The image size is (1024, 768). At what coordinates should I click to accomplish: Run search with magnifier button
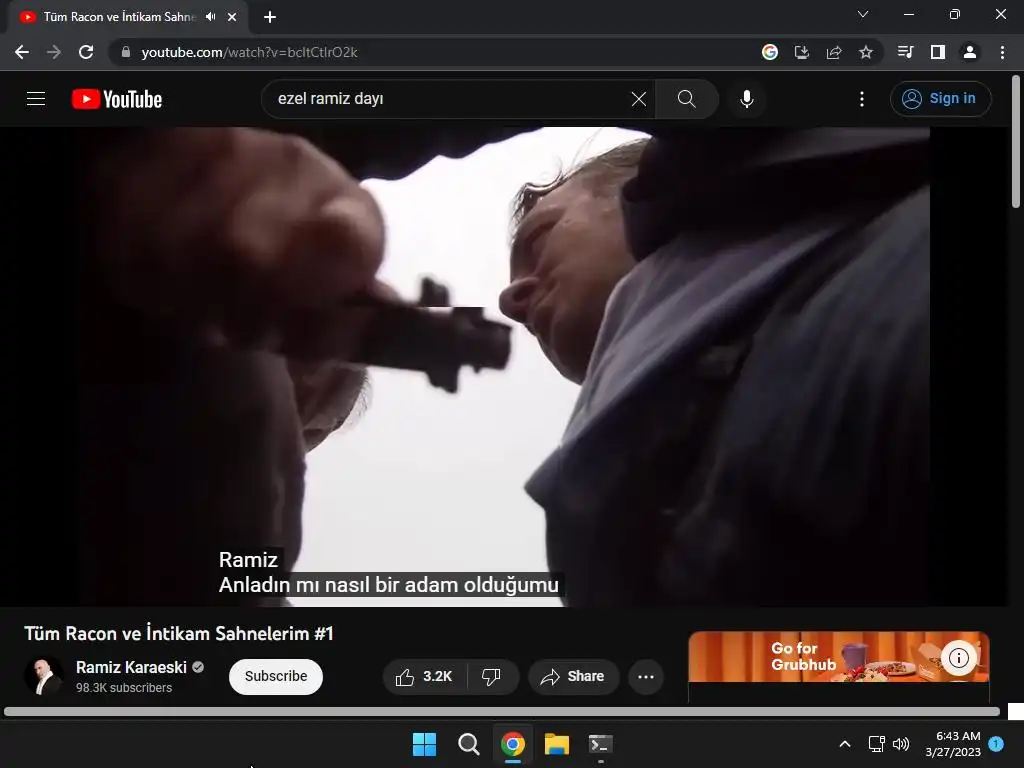pos(686,99)
